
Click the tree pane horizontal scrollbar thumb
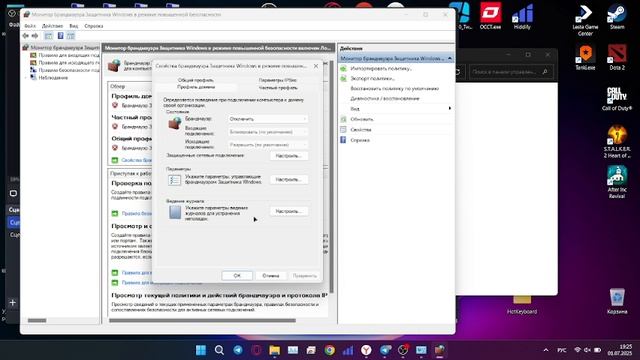(37, 321)
